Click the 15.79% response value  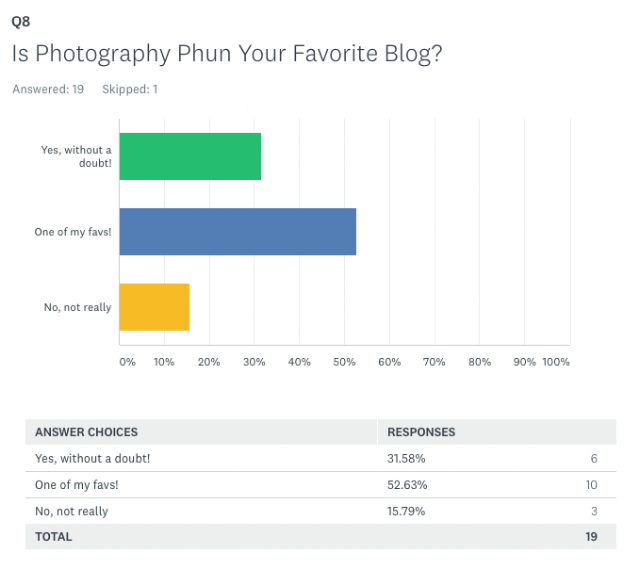point(406,511)
